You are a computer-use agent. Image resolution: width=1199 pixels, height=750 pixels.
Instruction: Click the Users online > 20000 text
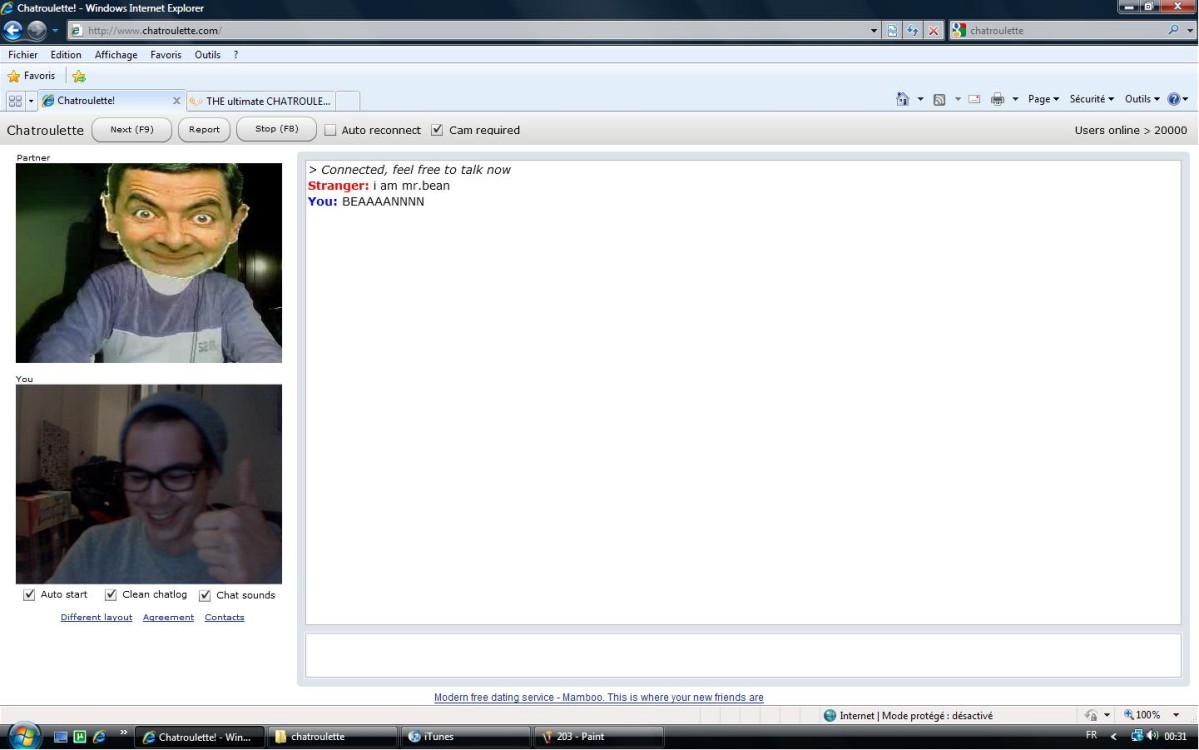pyautogui.click(x=1130, y=130)
